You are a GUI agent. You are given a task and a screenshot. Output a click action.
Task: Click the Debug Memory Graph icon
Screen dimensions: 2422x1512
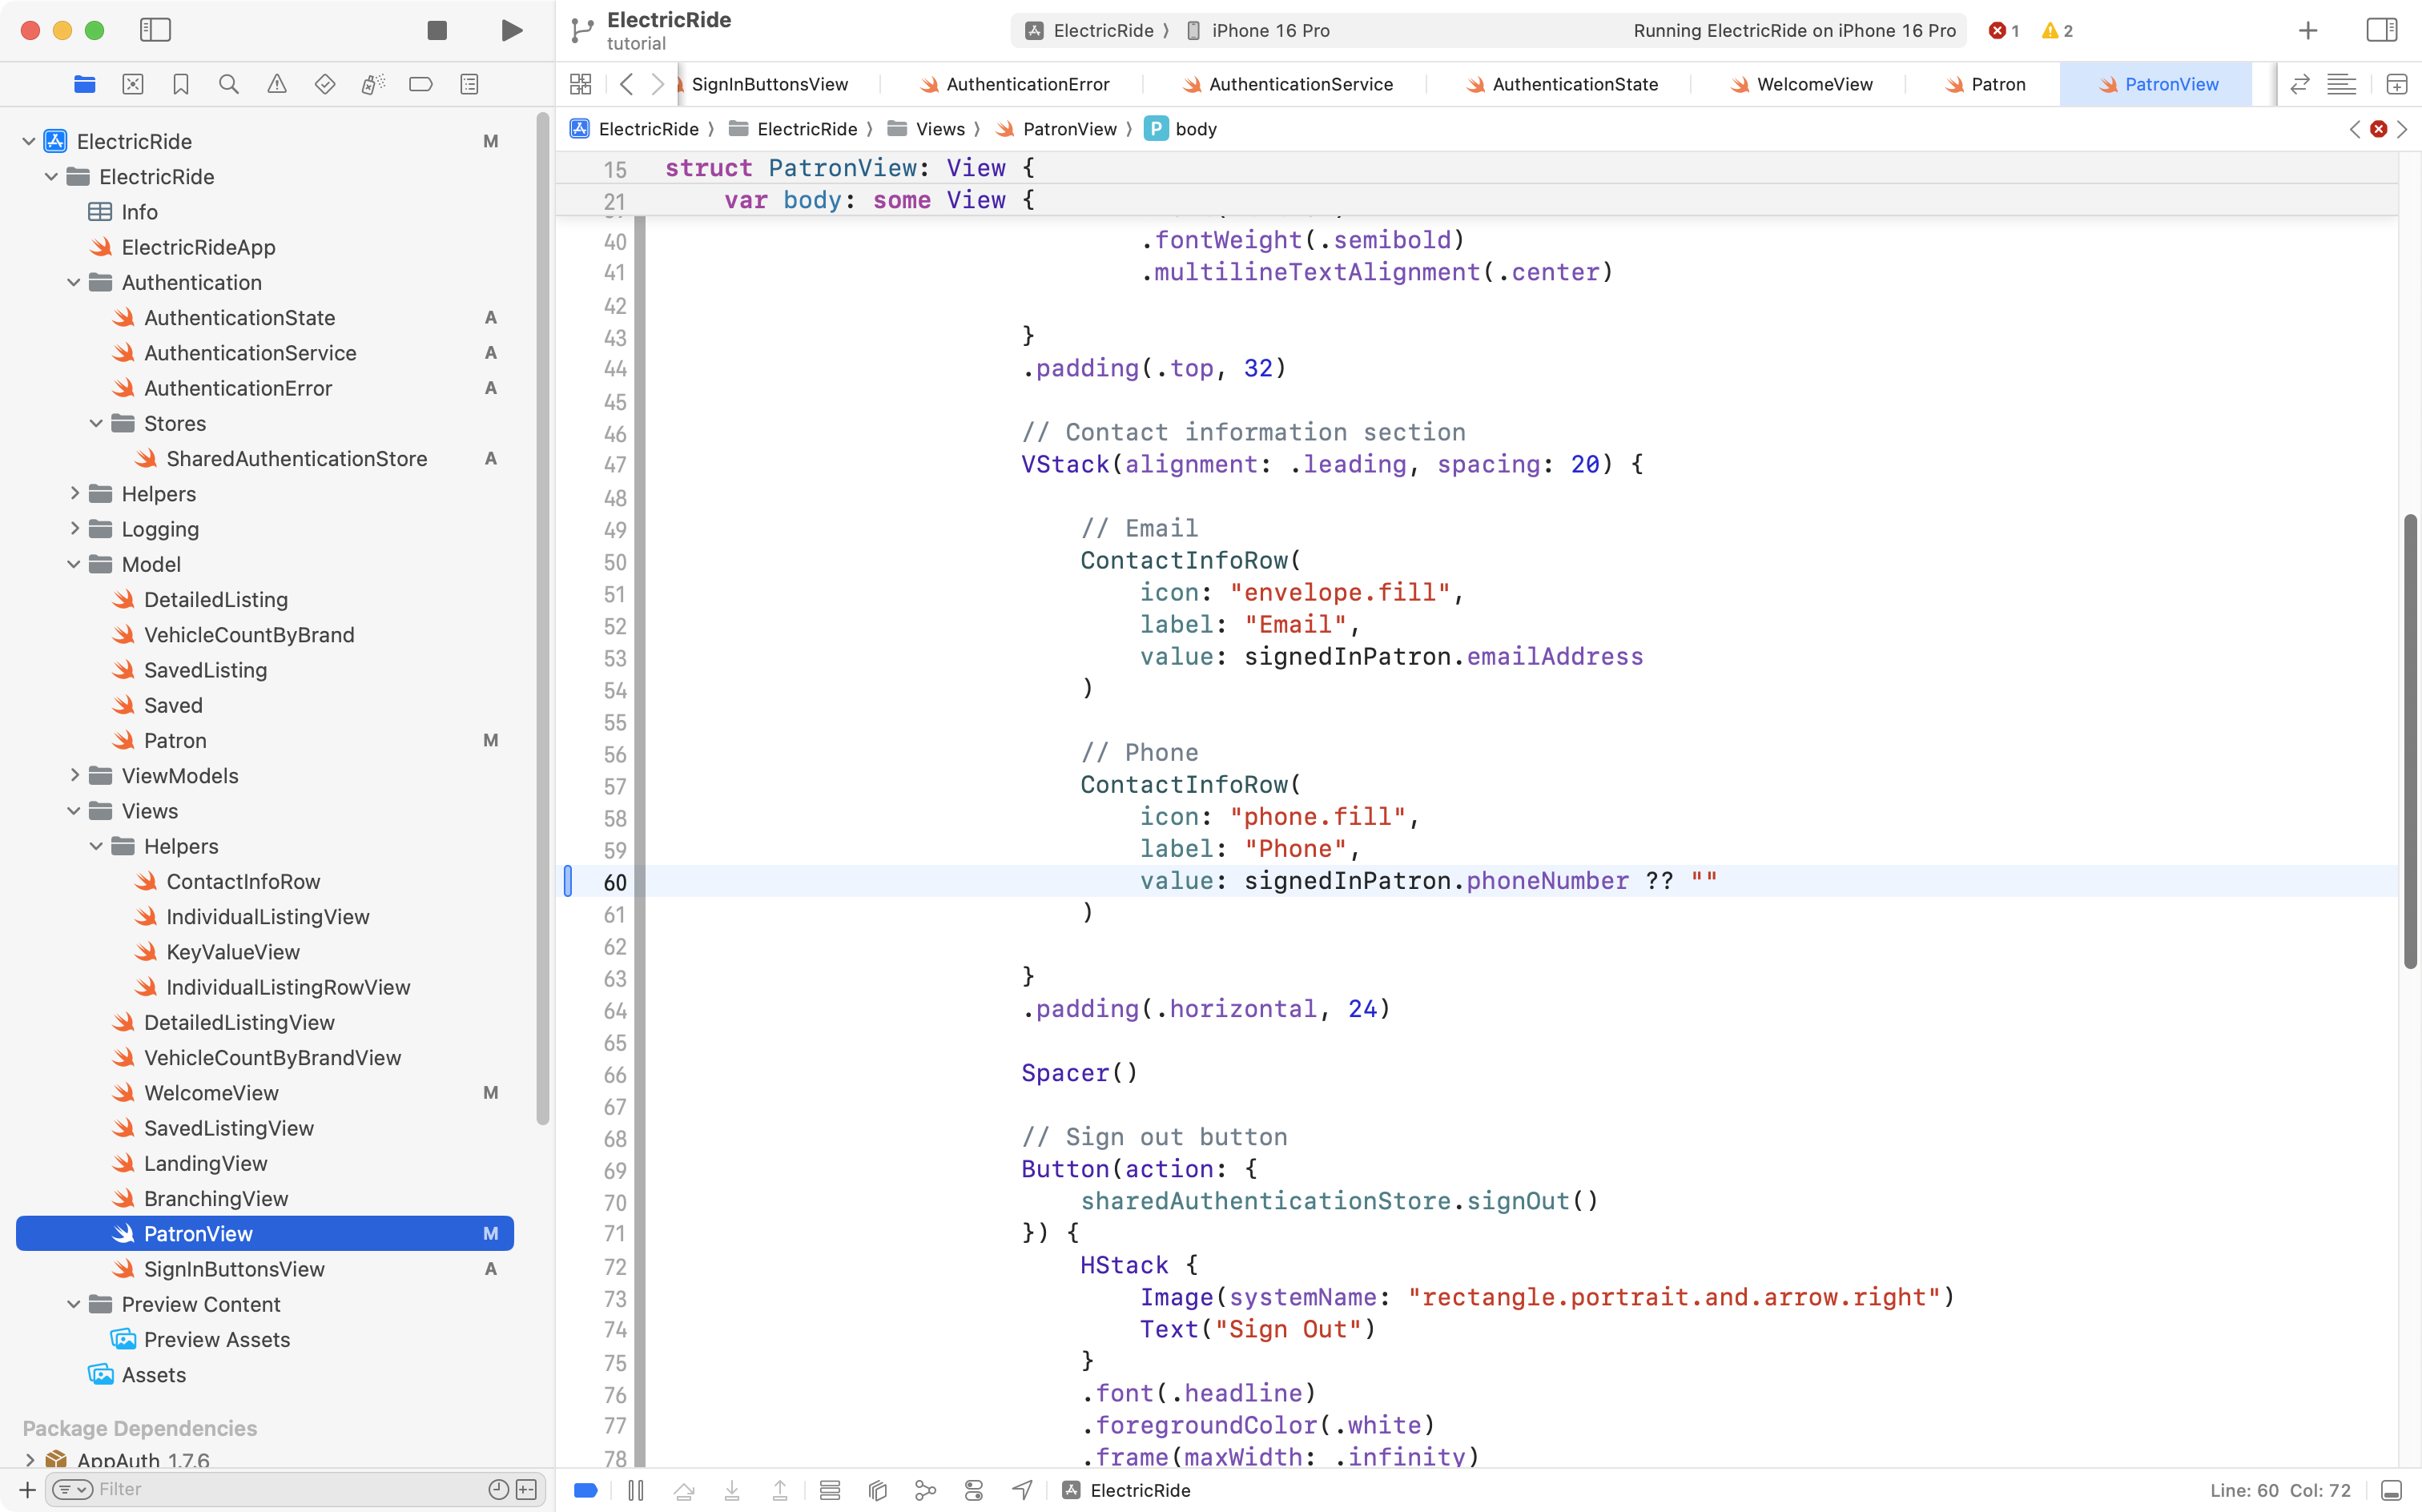tap(926, 1490)
